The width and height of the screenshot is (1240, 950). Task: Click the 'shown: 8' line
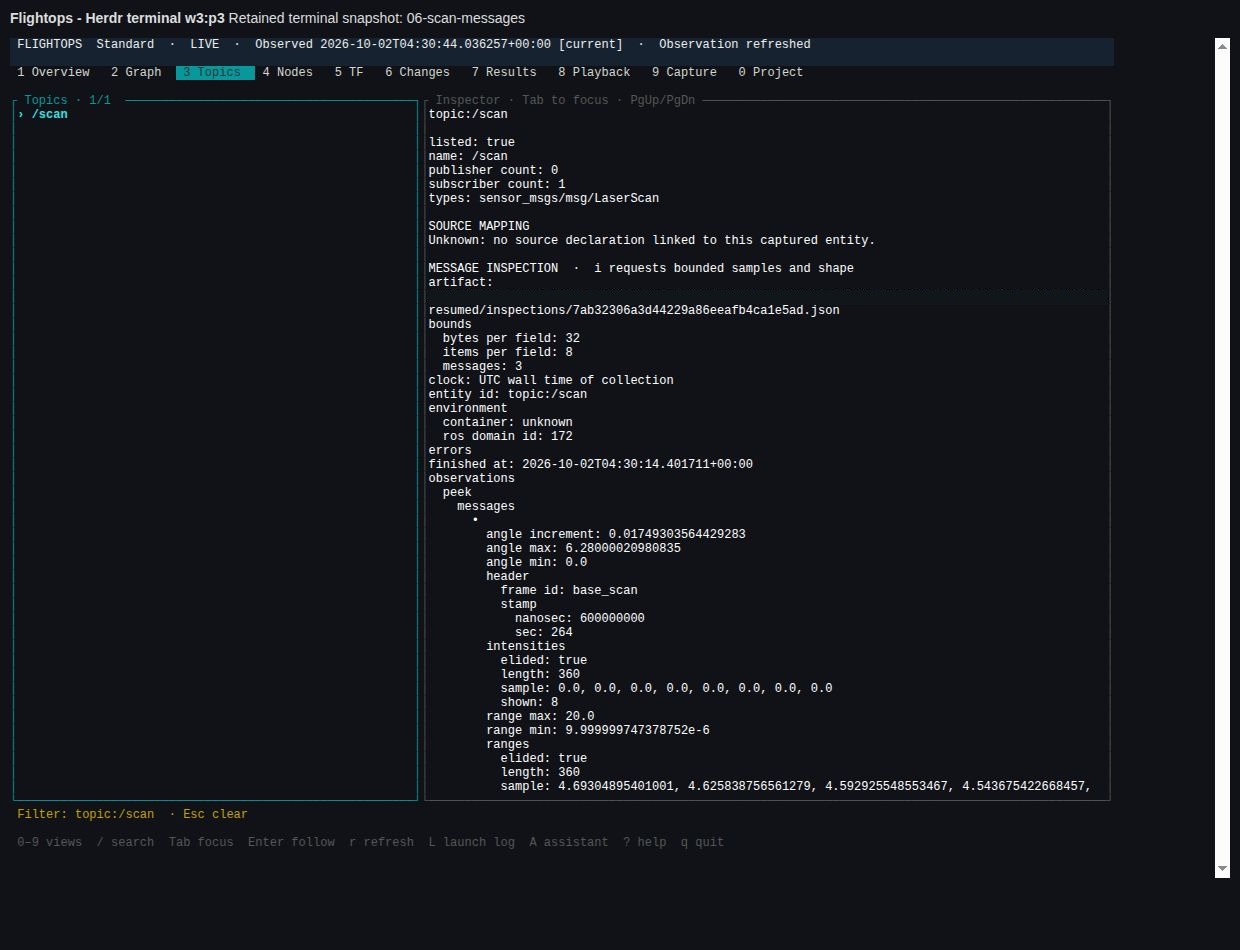tap(529, 702)
